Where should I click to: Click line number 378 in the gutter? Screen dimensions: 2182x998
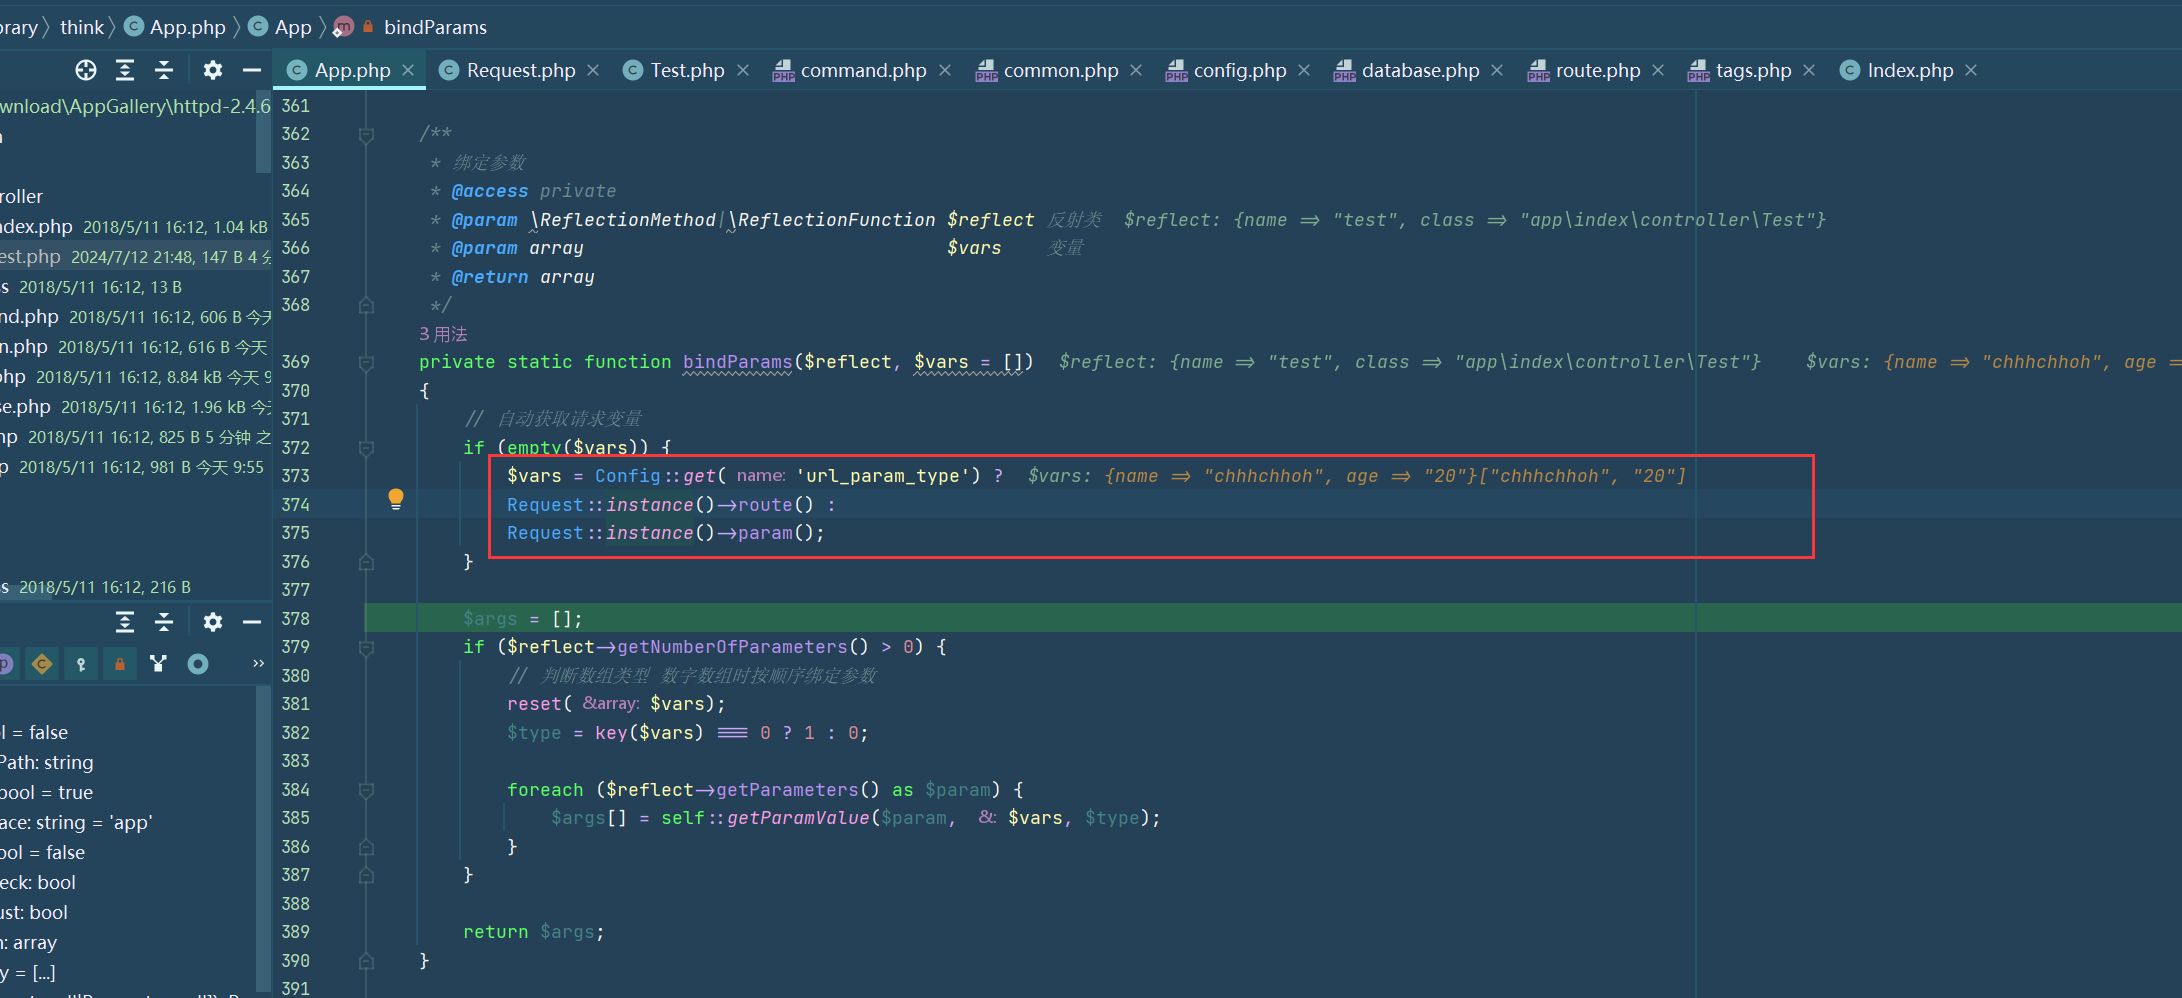coord(296,619)
